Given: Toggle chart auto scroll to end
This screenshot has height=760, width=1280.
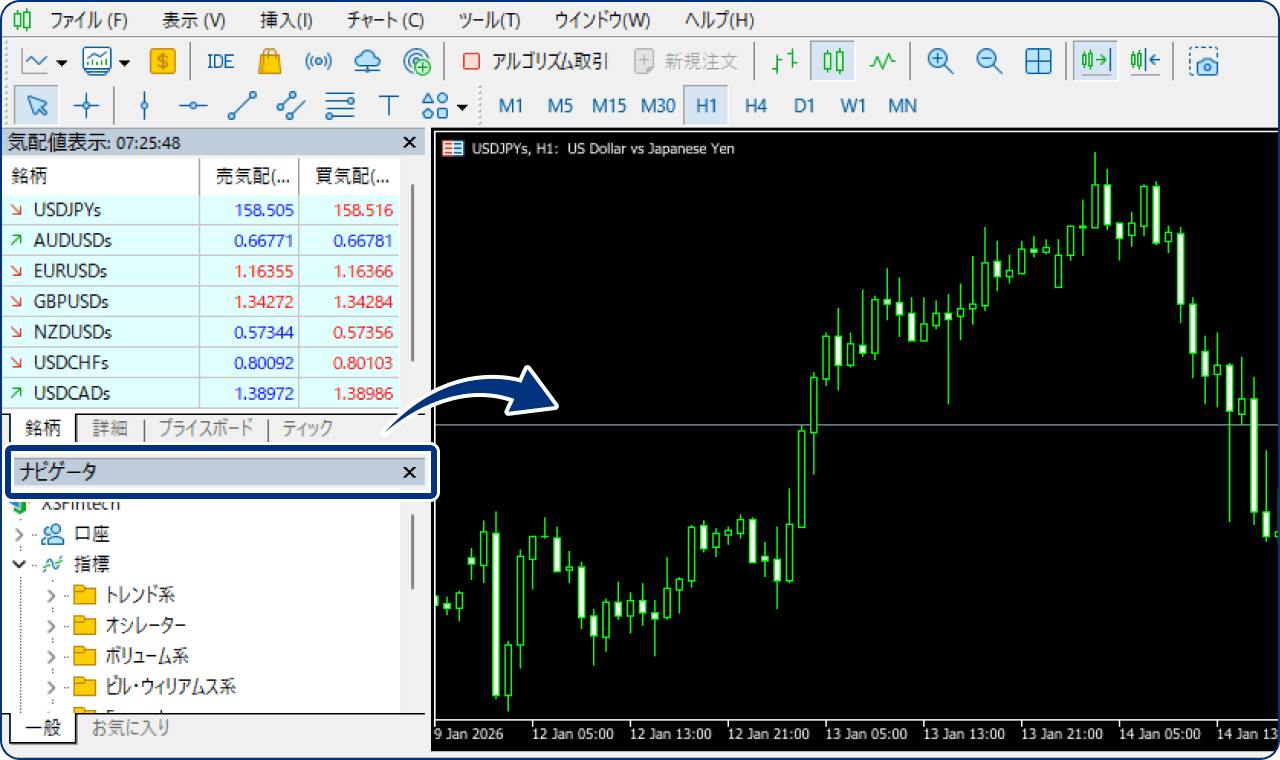Looking at the screenshot, I should point(1095,61).
